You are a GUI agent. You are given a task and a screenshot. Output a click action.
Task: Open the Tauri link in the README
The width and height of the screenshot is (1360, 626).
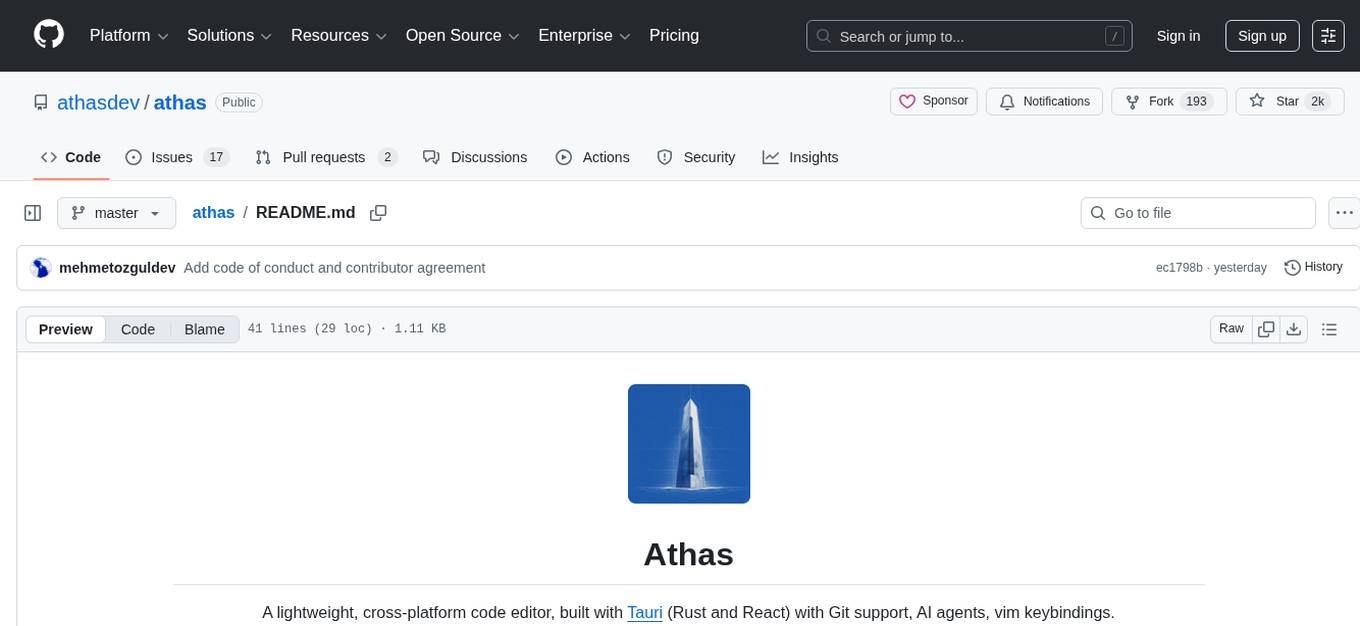tap(645, 612)
